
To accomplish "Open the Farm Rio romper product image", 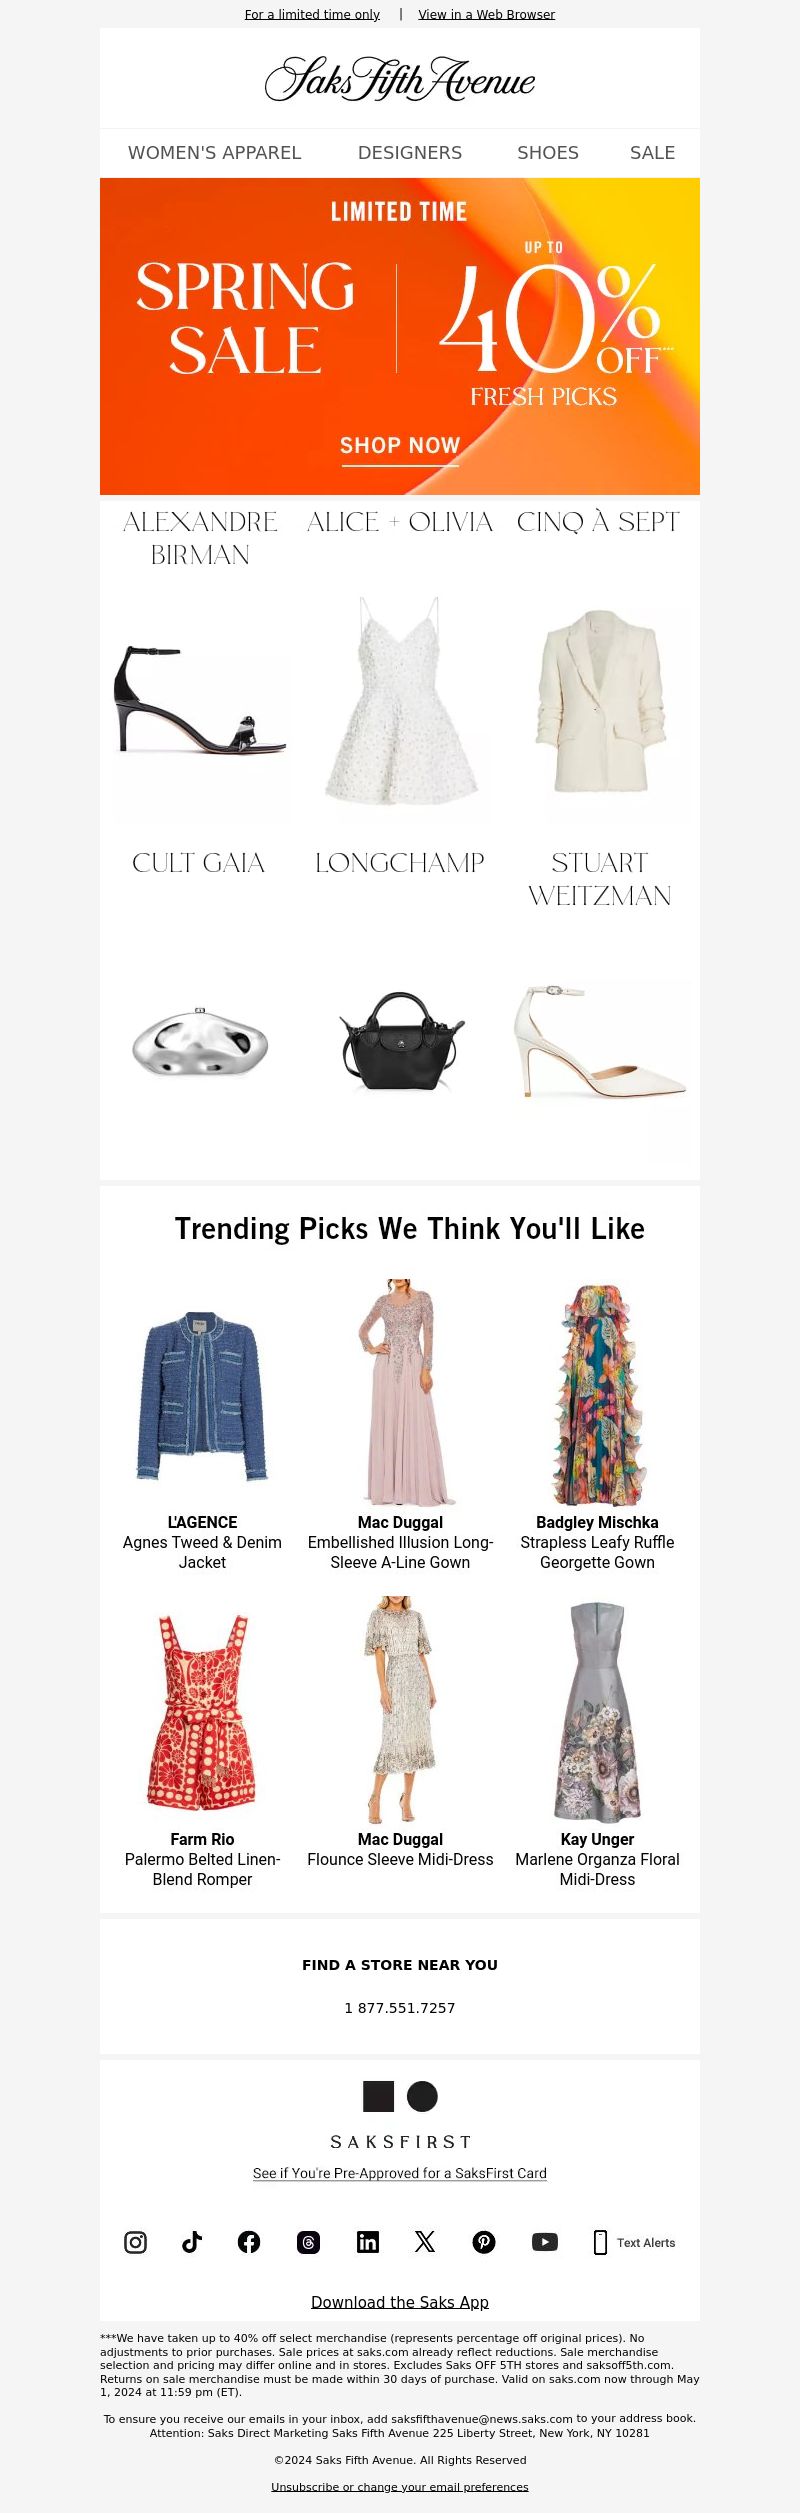I will click(x=202, y=1711).
